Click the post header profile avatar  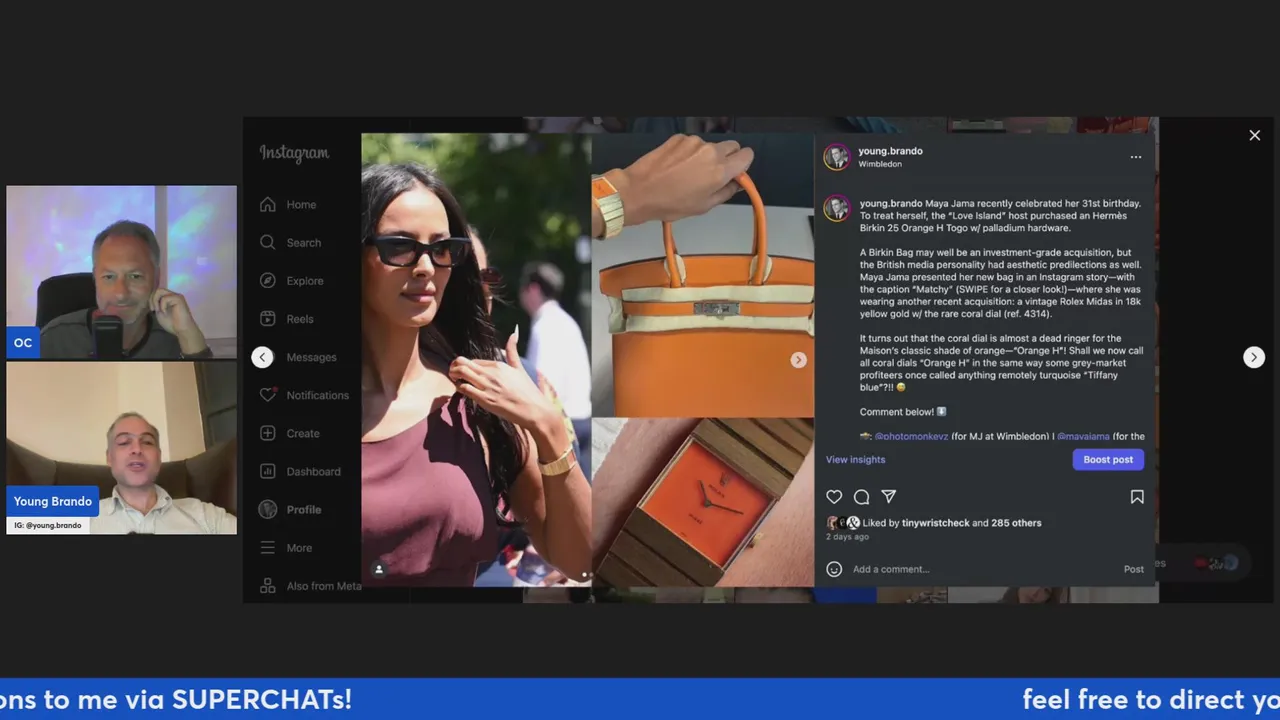click(x=836, y=157)
